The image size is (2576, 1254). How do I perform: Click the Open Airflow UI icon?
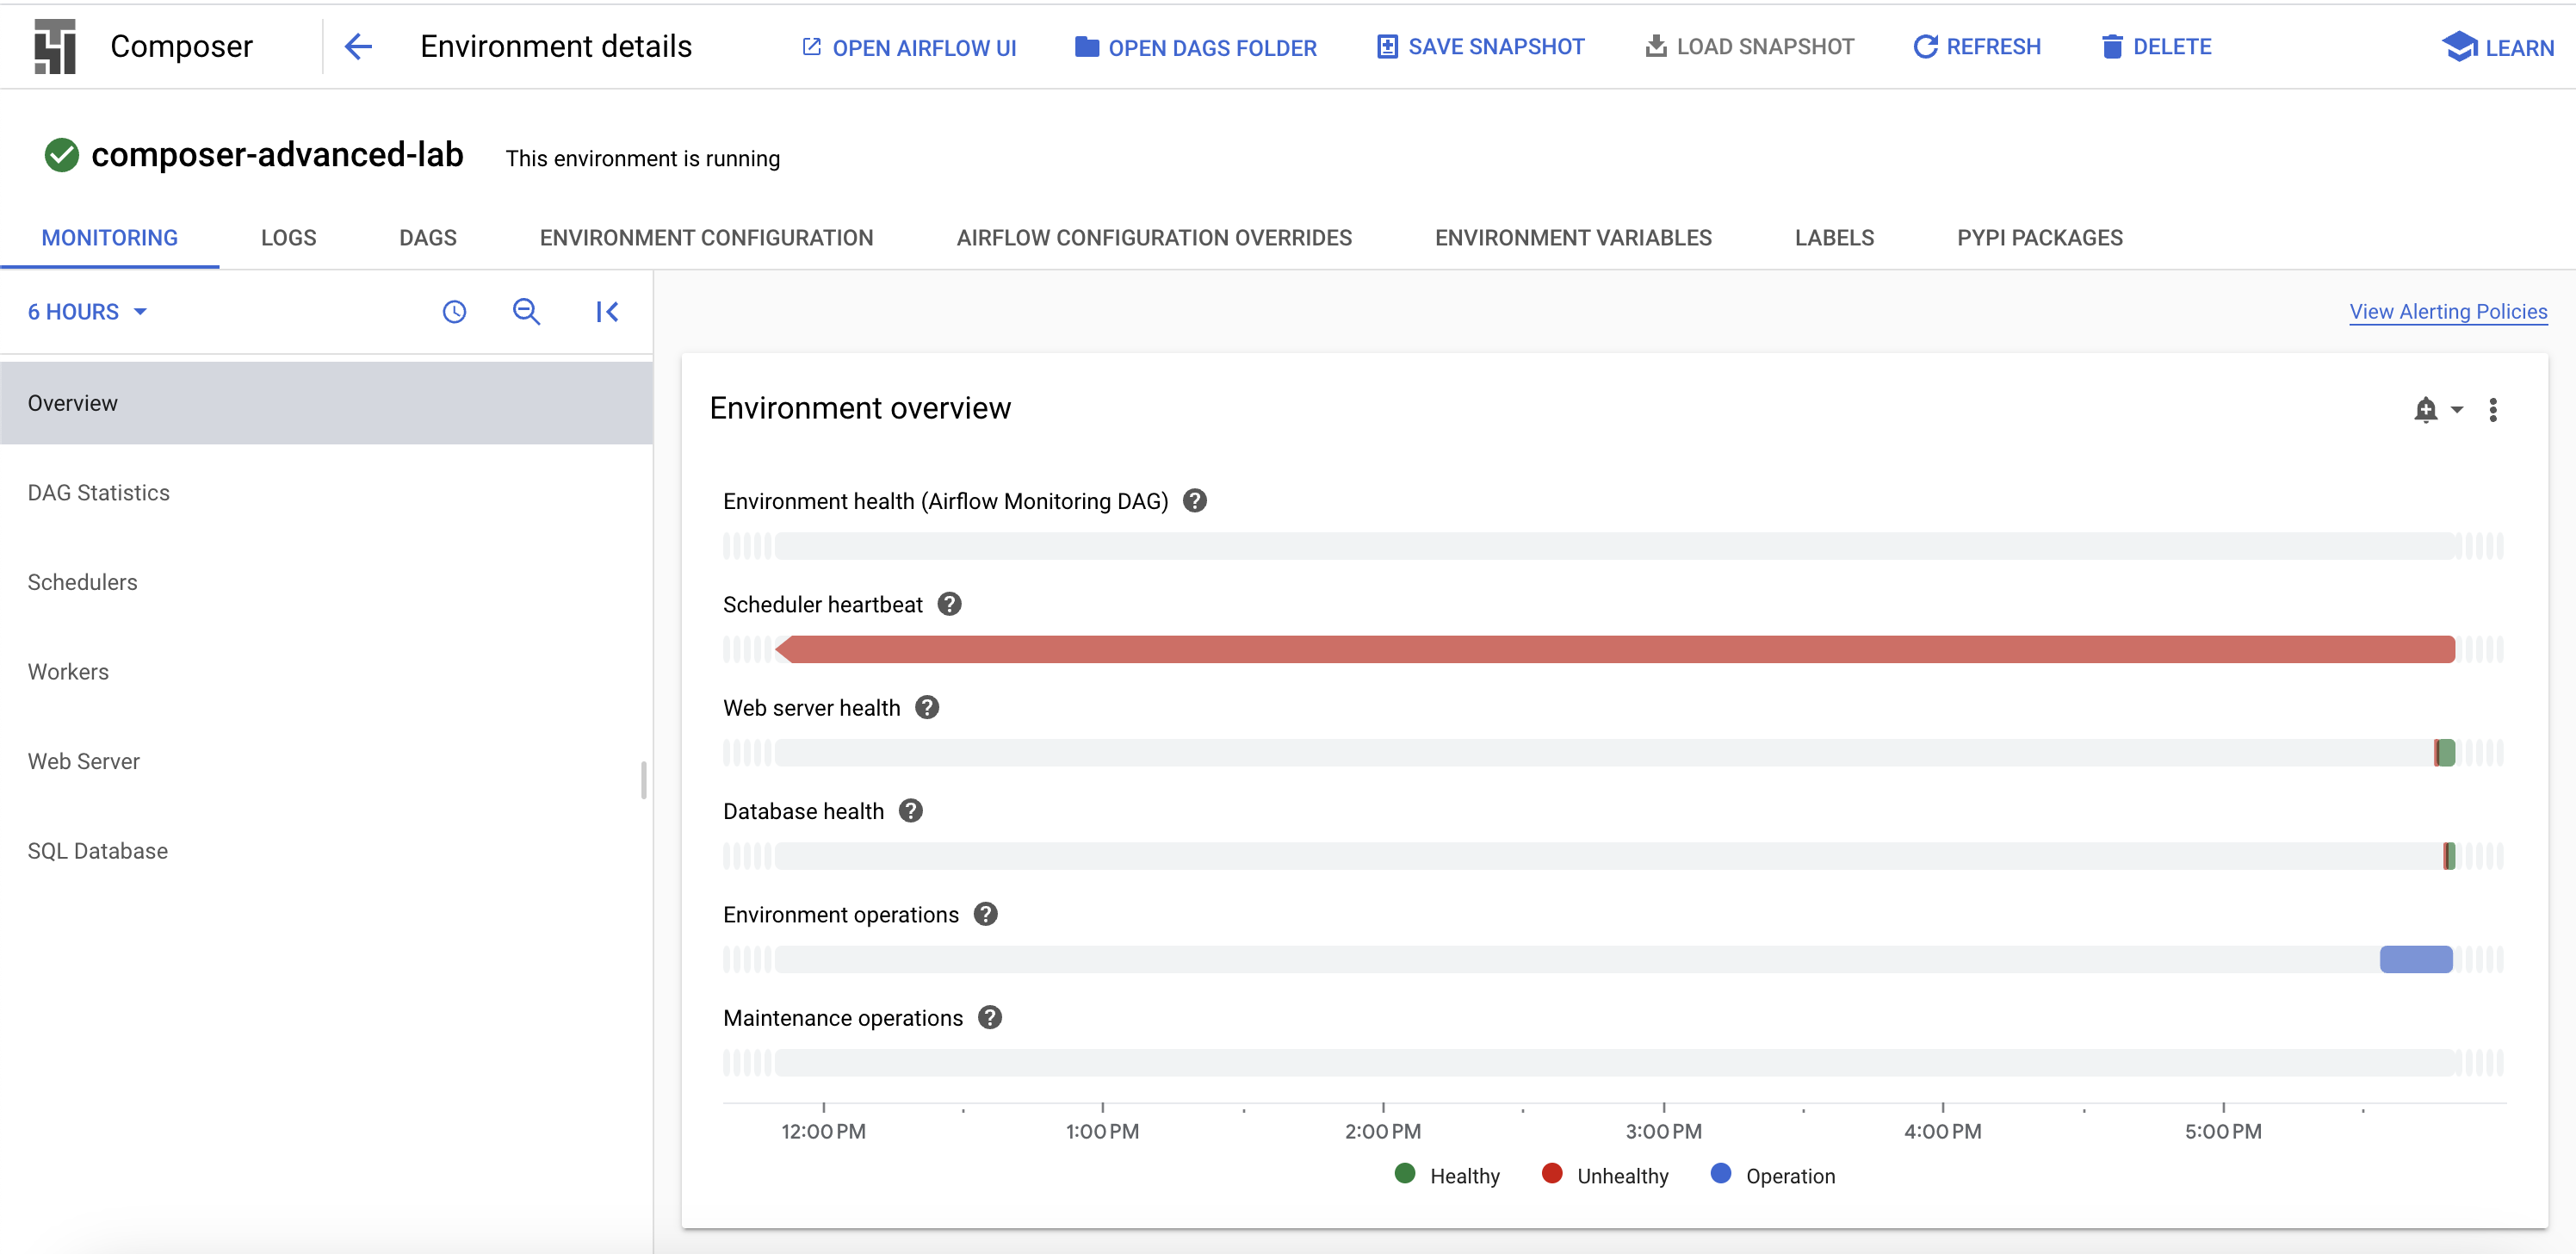point(810,46)
